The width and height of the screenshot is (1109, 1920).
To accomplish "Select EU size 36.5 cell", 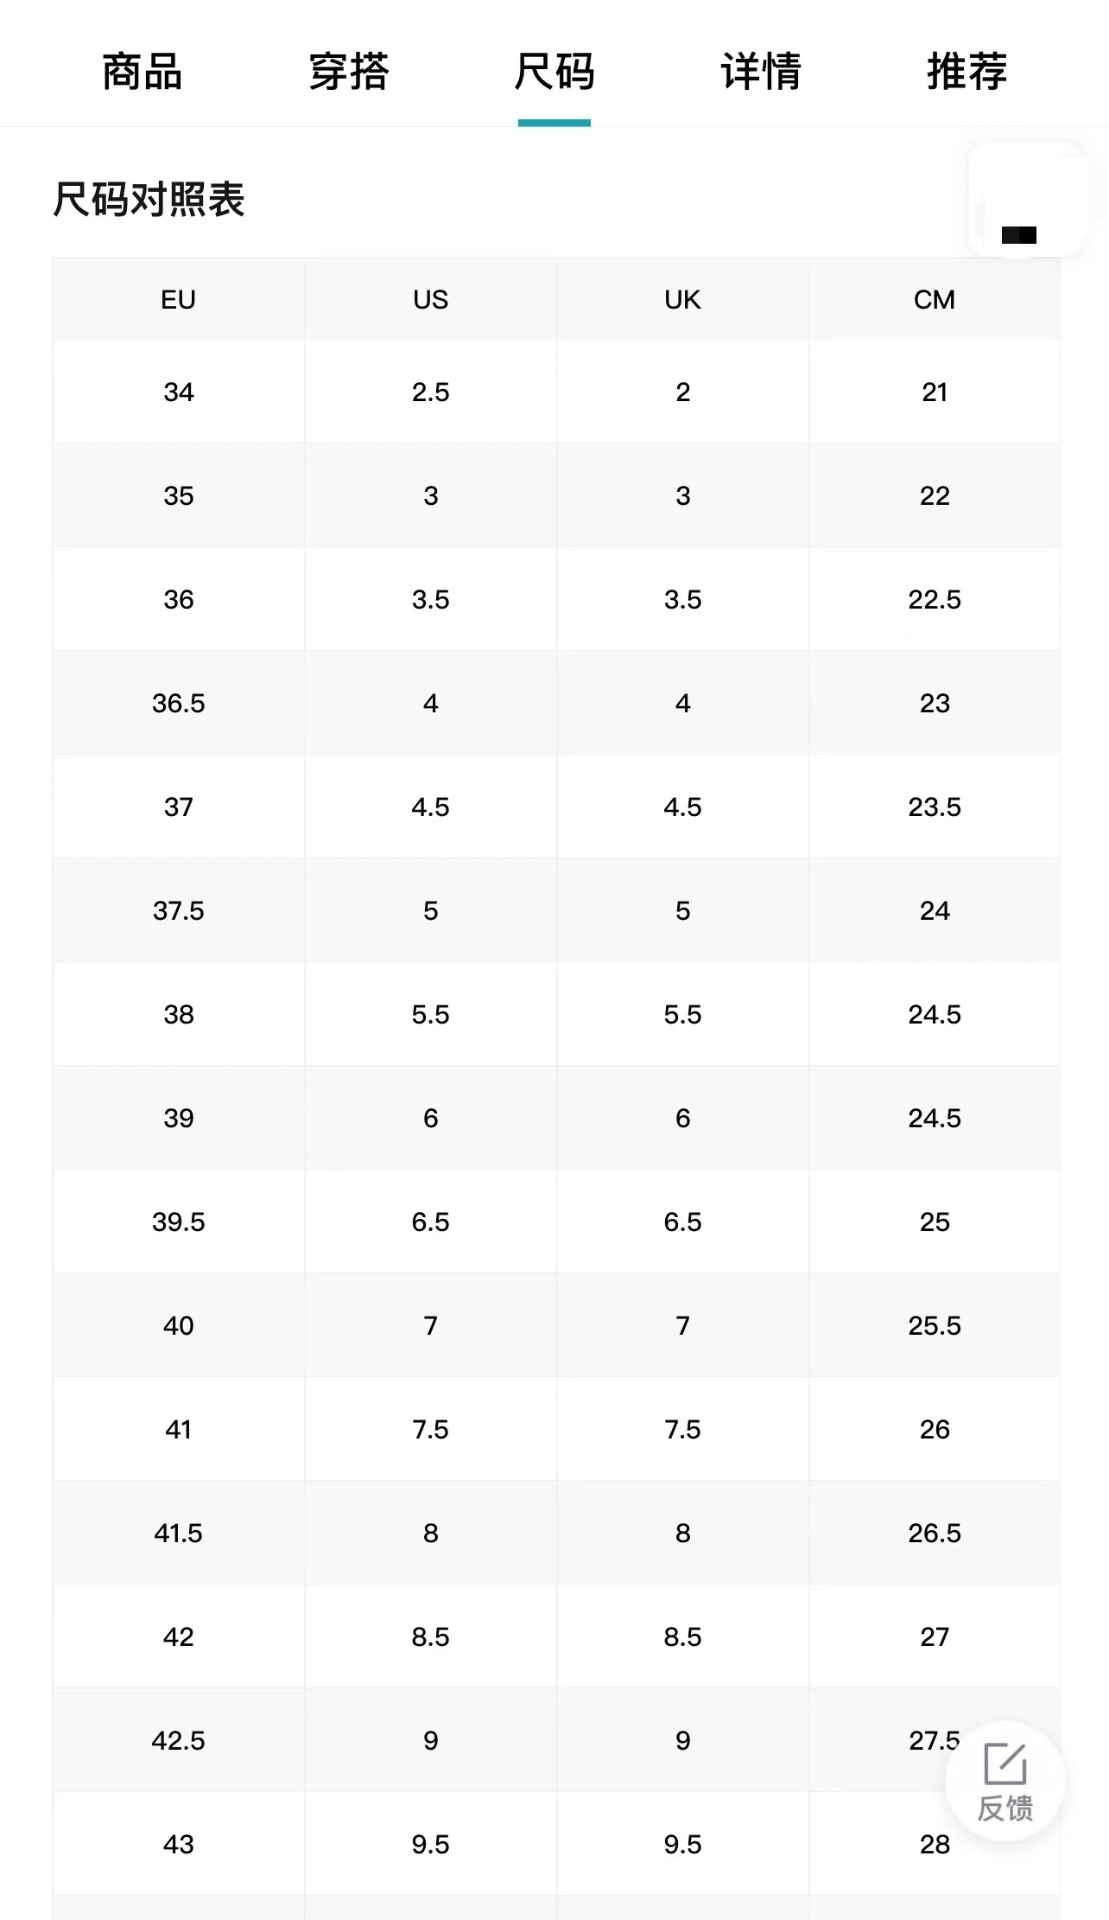I will click(x=178, y=703).
